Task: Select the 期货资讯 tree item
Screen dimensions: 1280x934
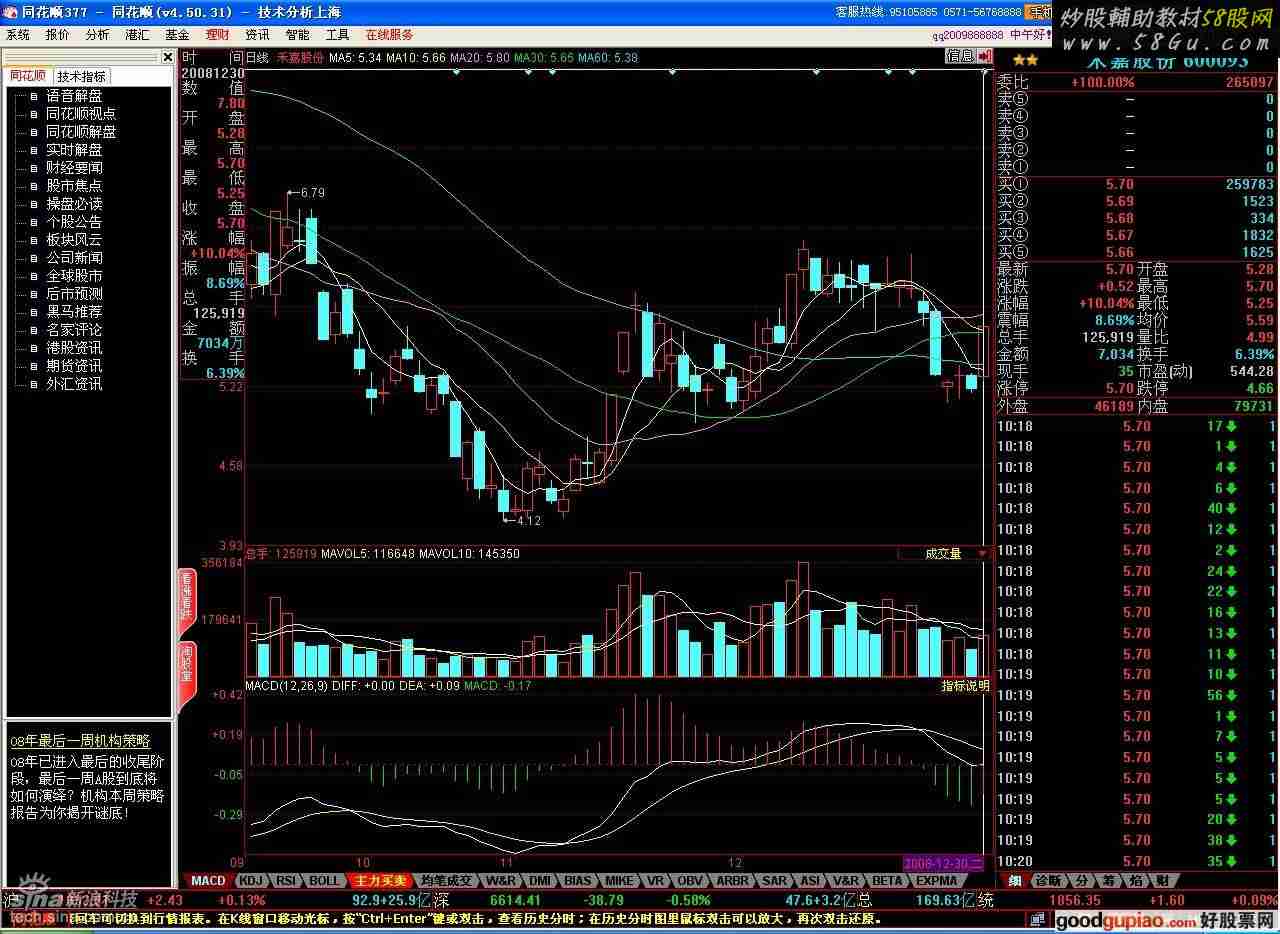Action: click(x=74, y=366)
